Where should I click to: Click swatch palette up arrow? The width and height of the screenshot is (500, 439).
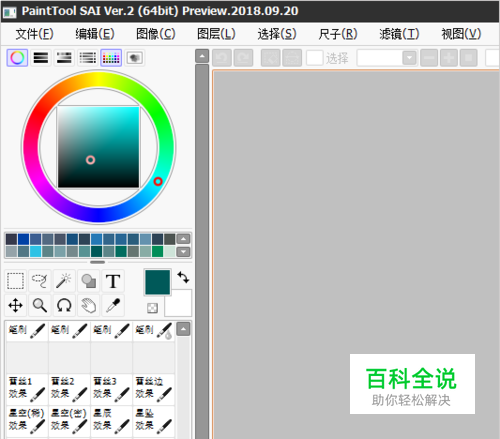(x=183, y=239)
